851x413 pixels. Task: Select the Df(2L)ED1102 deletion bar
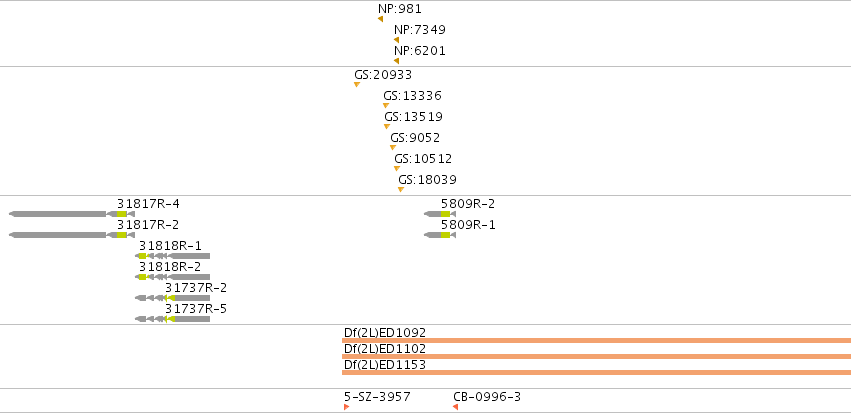(x=596, y=357)
